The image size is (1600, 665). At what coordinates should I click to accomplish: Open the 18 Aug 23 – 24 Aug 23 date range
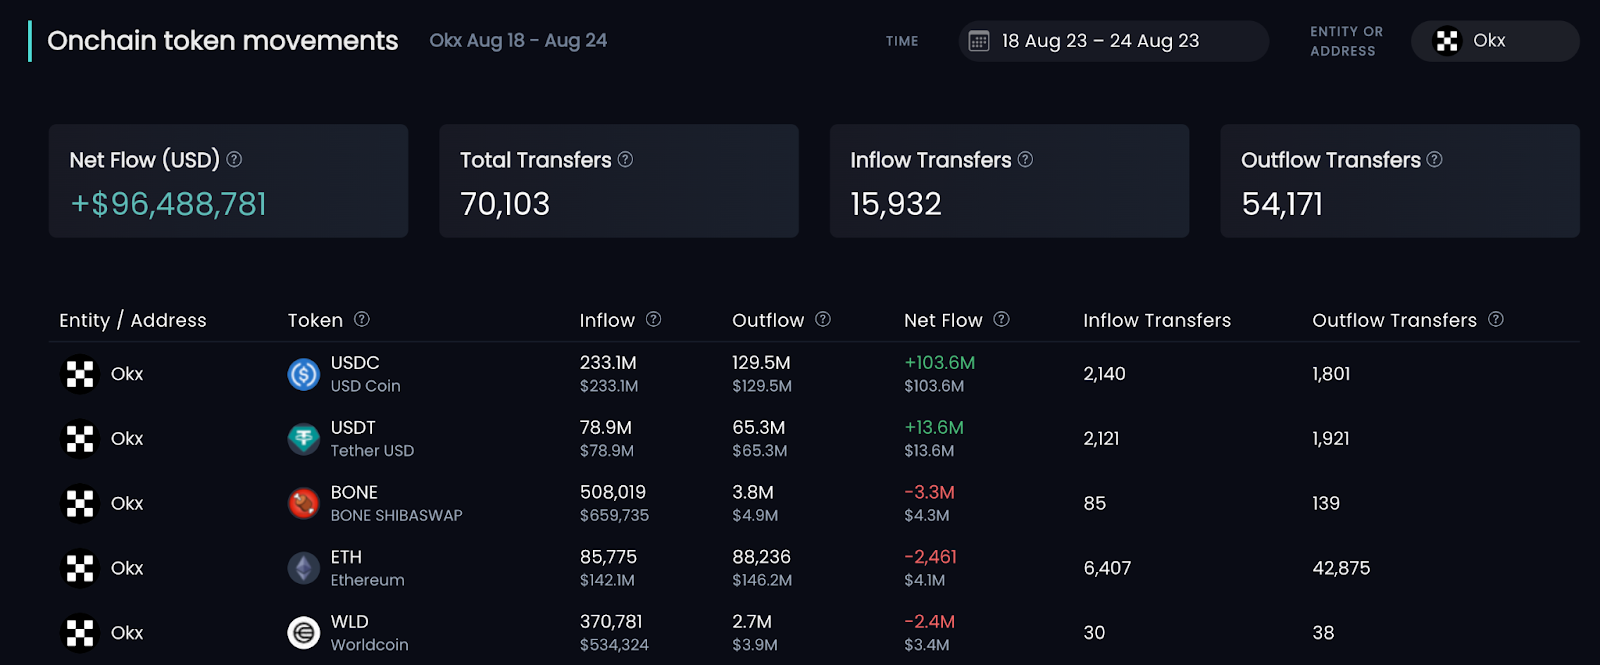(1113, 41)
